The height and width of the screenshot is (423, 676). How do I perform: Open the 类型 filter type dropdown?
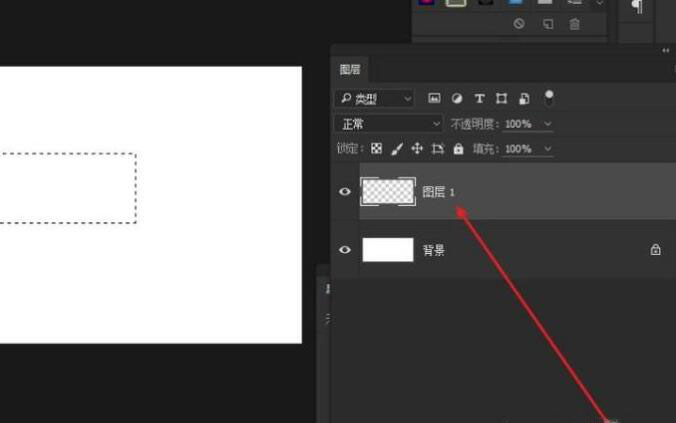pyautogui.click(x=375, y=98)
